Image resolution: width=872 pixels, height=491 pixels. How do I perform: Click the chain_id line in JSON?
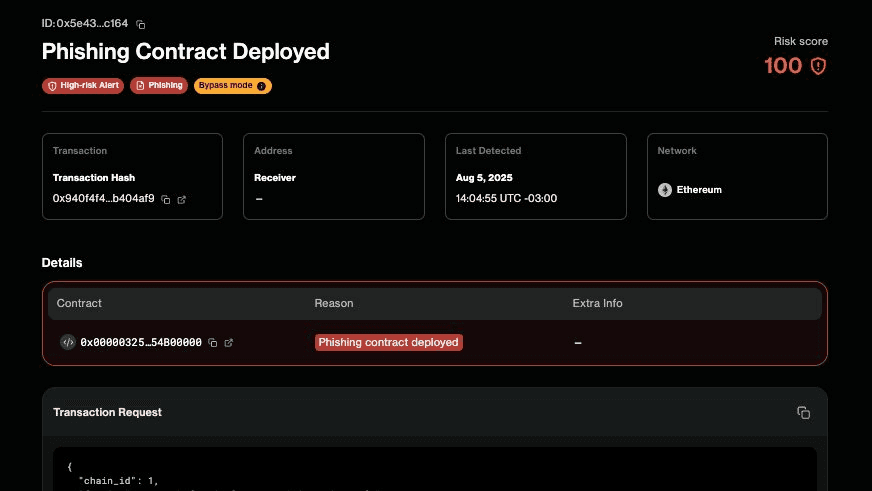tap(118, 480)
